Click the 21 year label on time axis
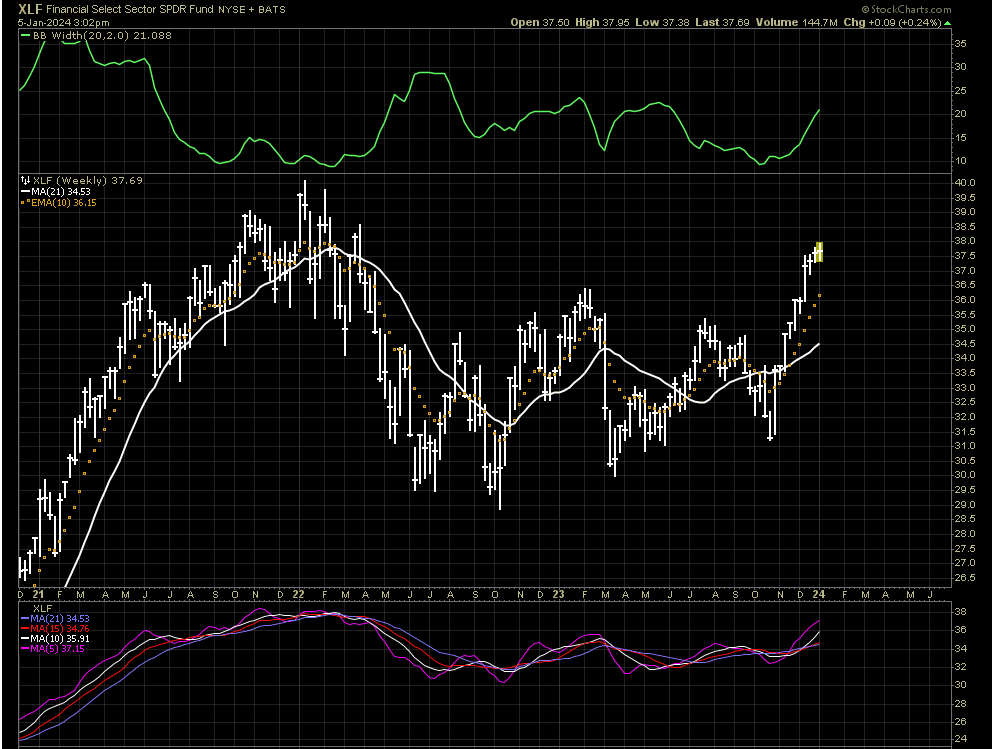The height and width of the screenshot is (749, 992). pyautogui.click(x=39, y=595)
